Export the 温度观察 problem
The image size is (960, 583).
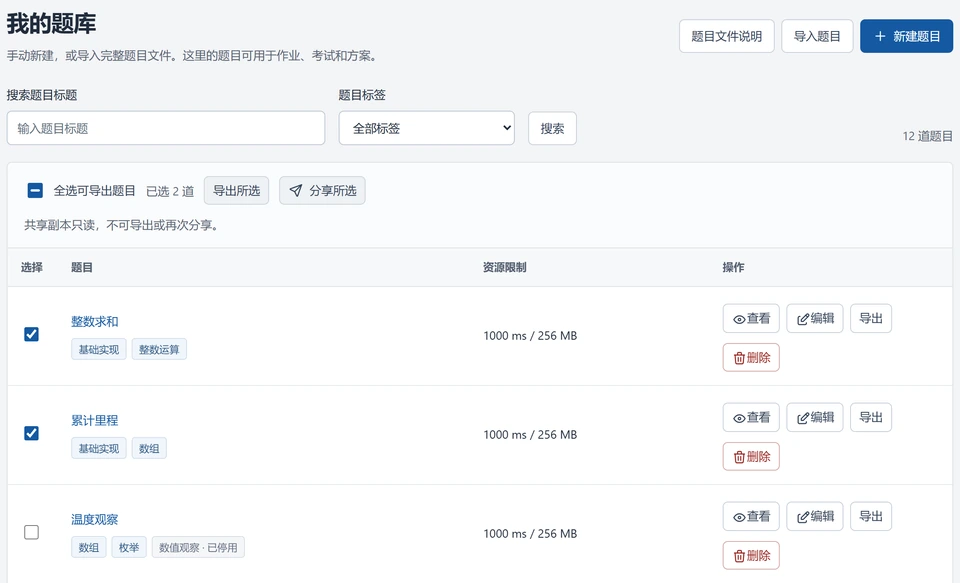tap(871, 516)
